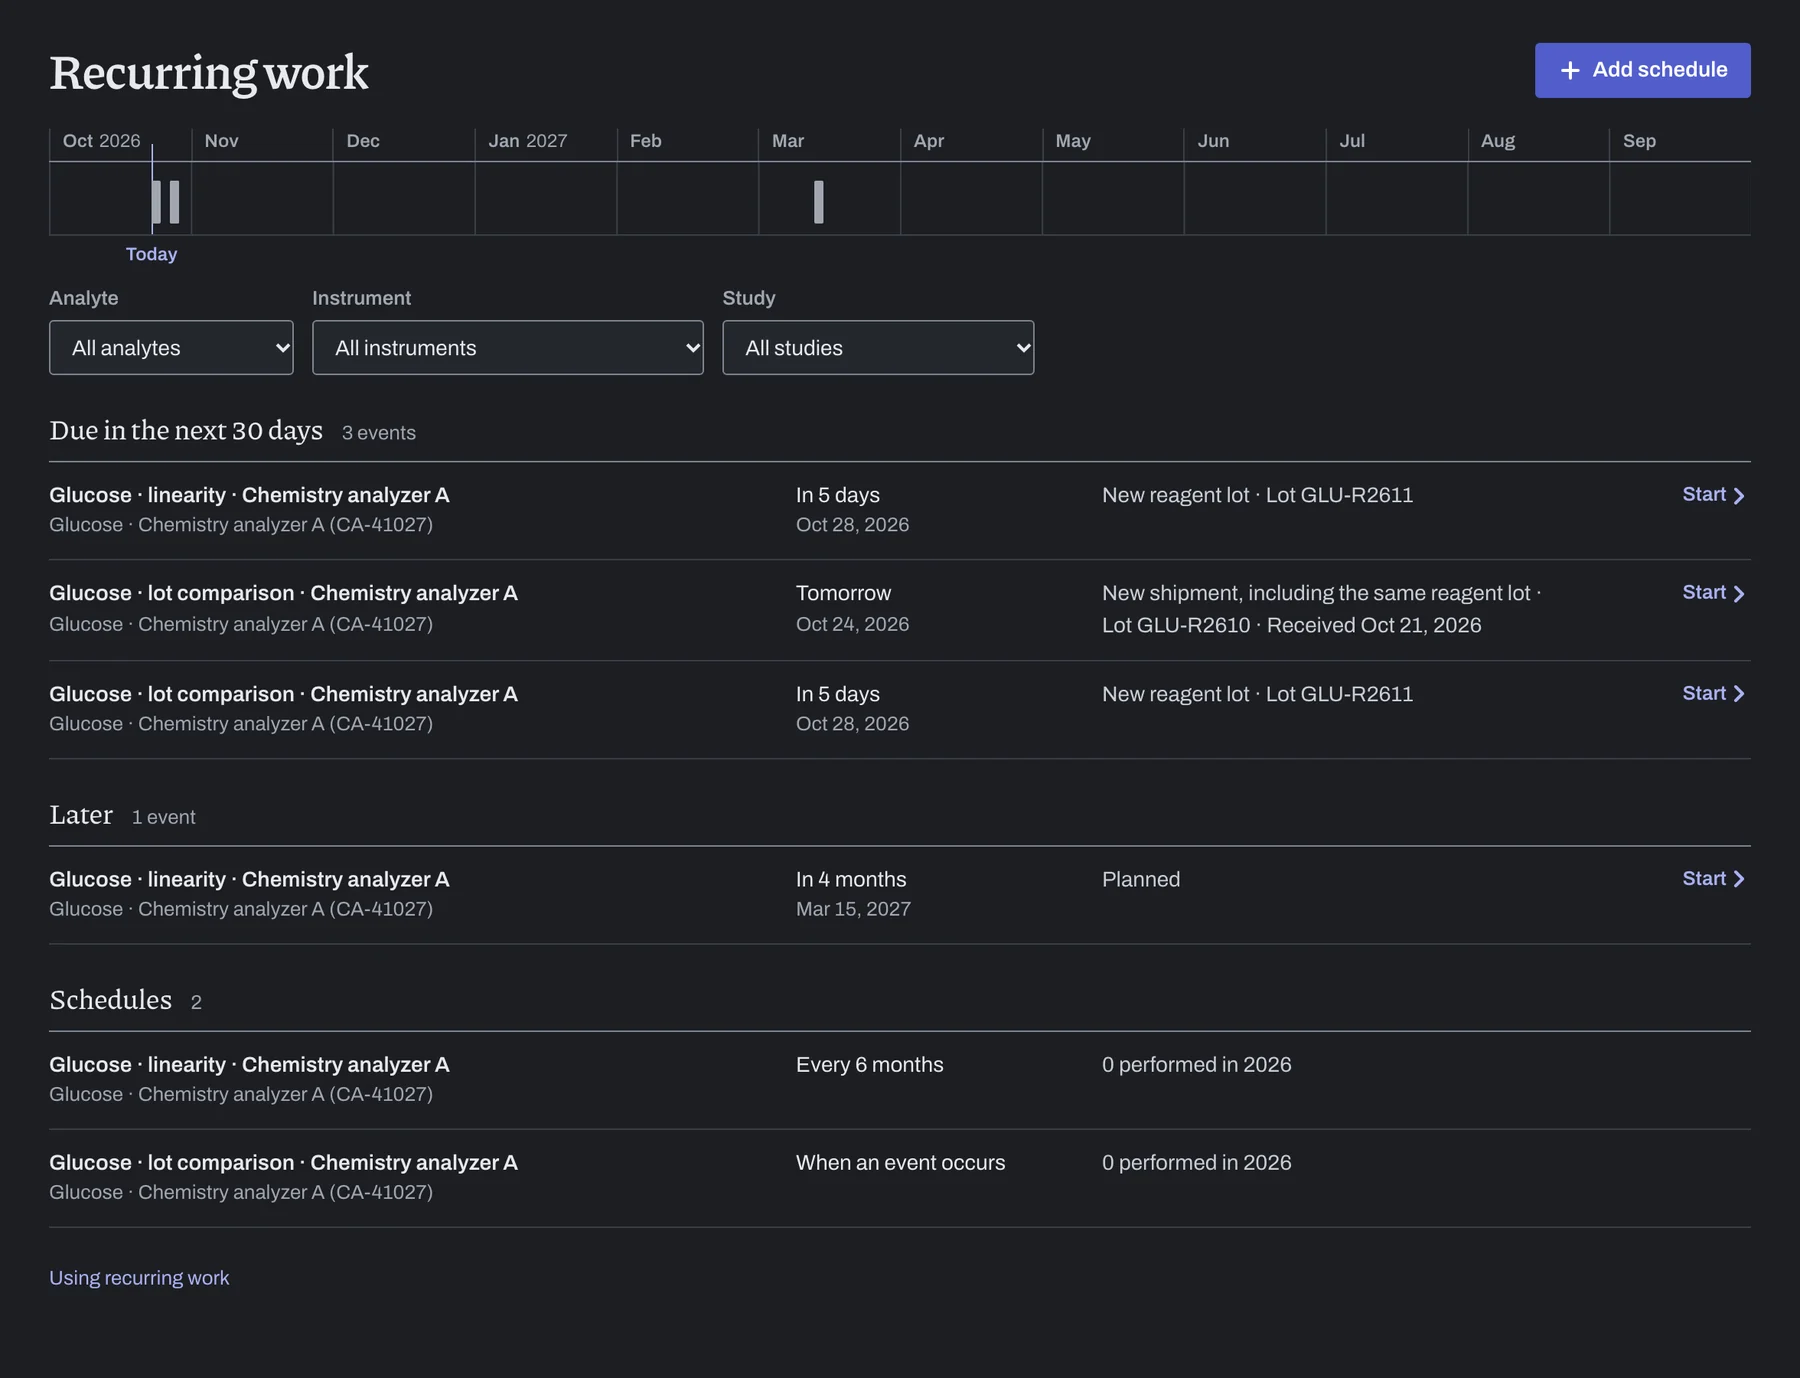Start the Glucose linearity event due Oct 28

coord(1713,495)
